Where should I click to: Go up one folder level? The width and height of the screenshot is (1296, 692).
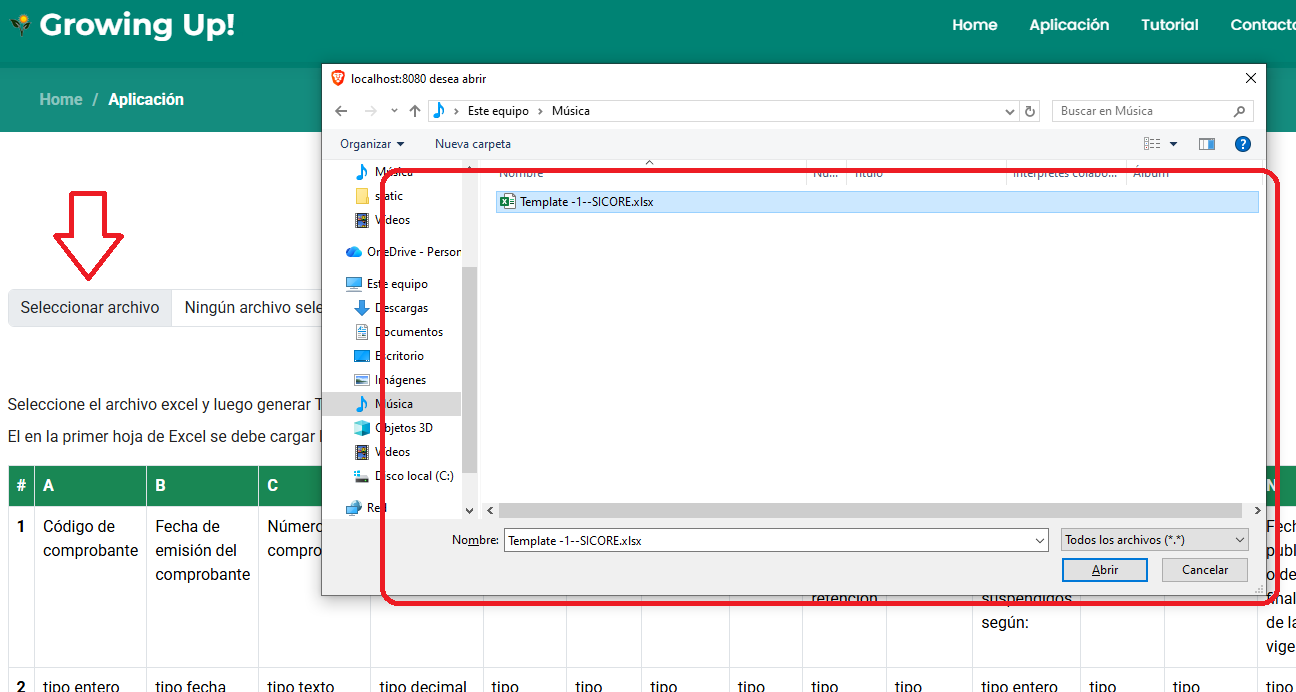coord(415,111)
